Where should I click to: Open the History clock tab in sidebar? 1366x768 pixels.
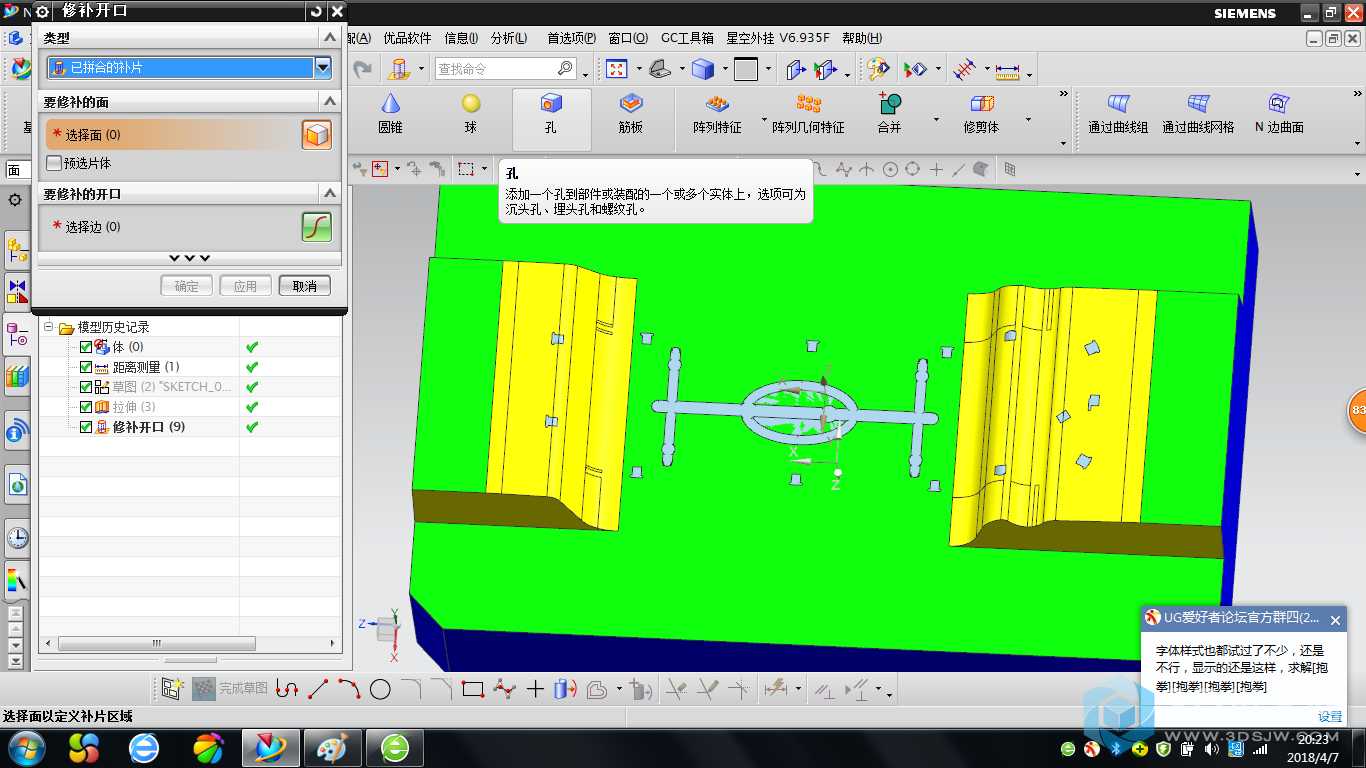17,538
